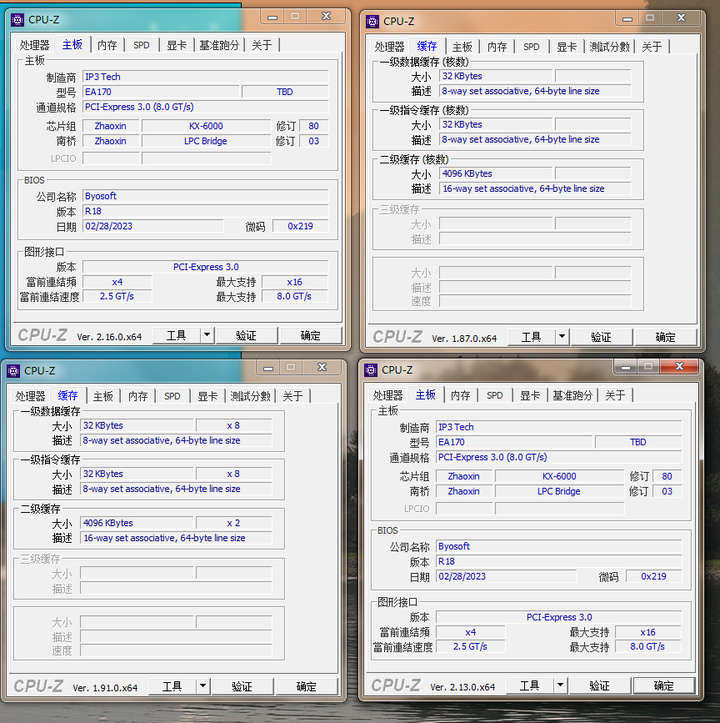Click x 2 L2 count in 1.91.0 window

[233, 523]
